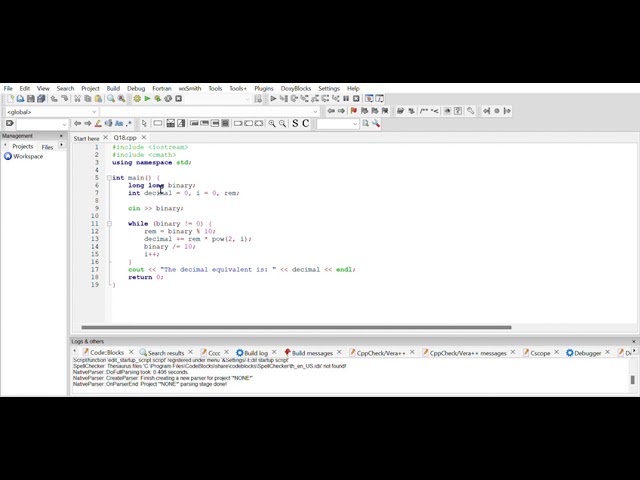
Task: Click the Break debugger pause icon
Action: [x=346, y=99]
